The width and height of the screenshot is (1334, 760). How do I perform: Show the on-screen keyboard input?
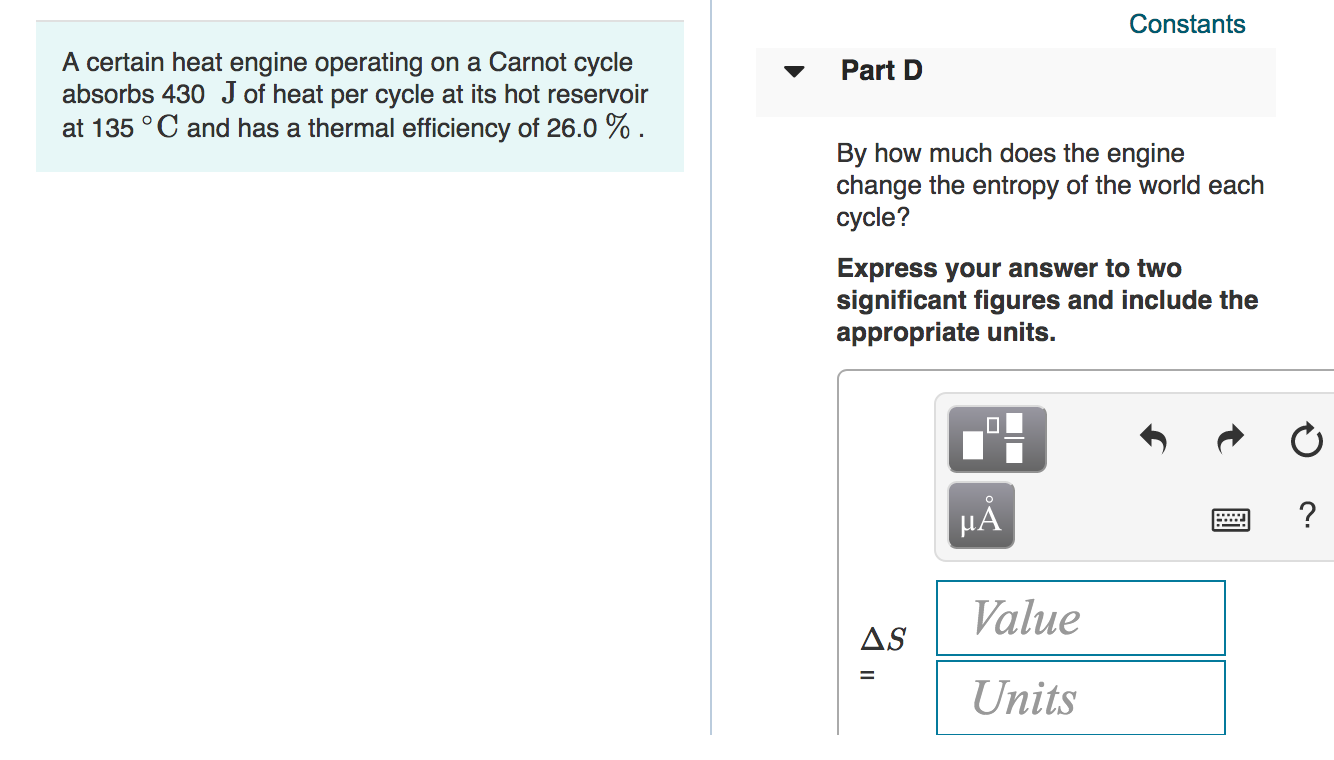coord(1230,519)
